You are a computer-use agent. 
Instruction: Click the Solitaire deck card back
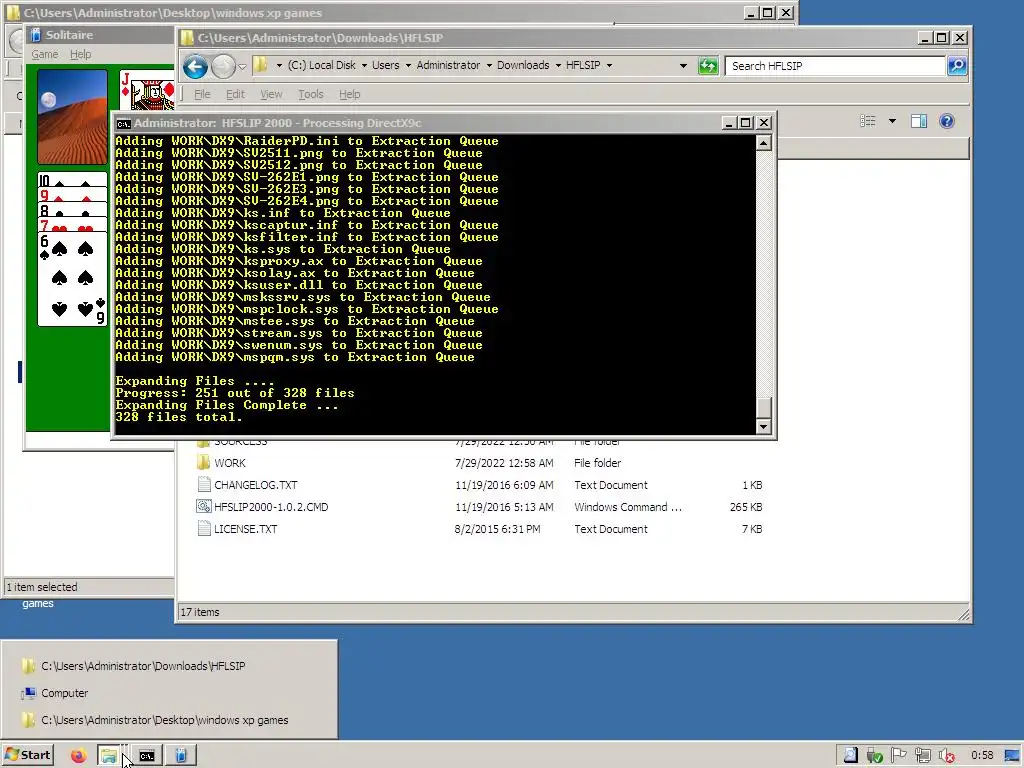[x=72, y=117]
